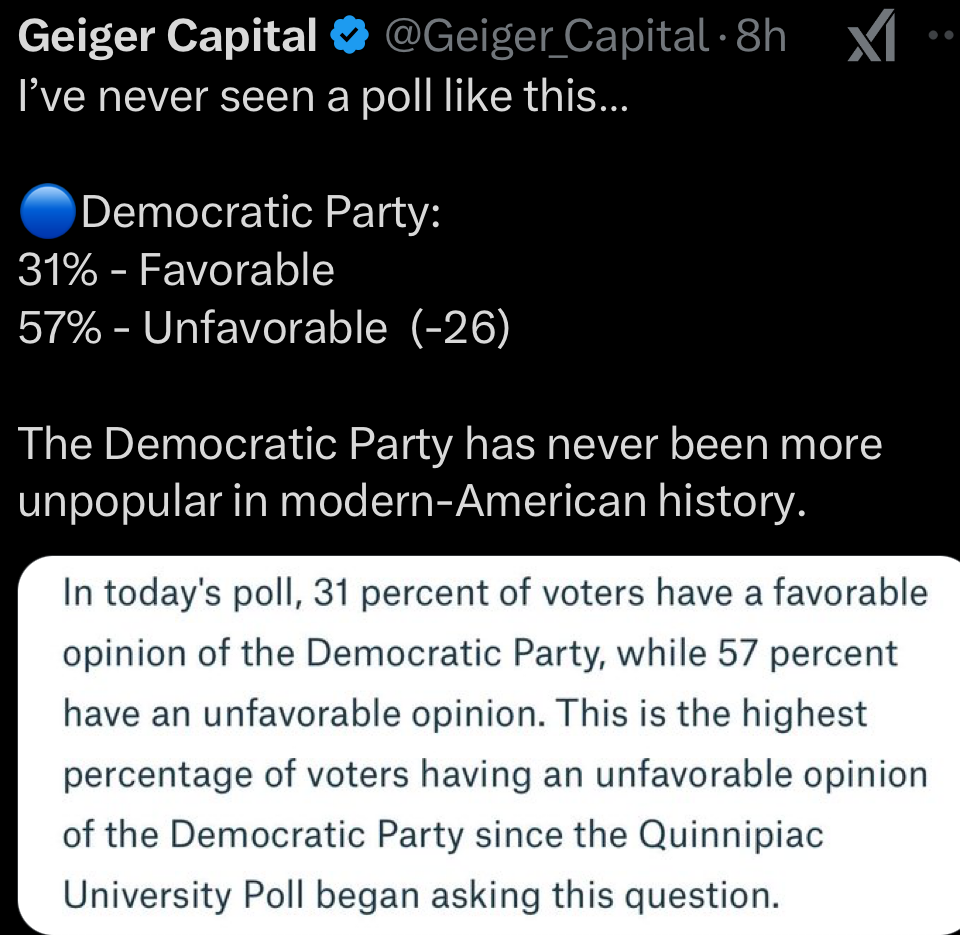Viewport: 960px width, 935px height.
Task: Click "Quinnipiac" in the embedded image
Action: (735, 834)
